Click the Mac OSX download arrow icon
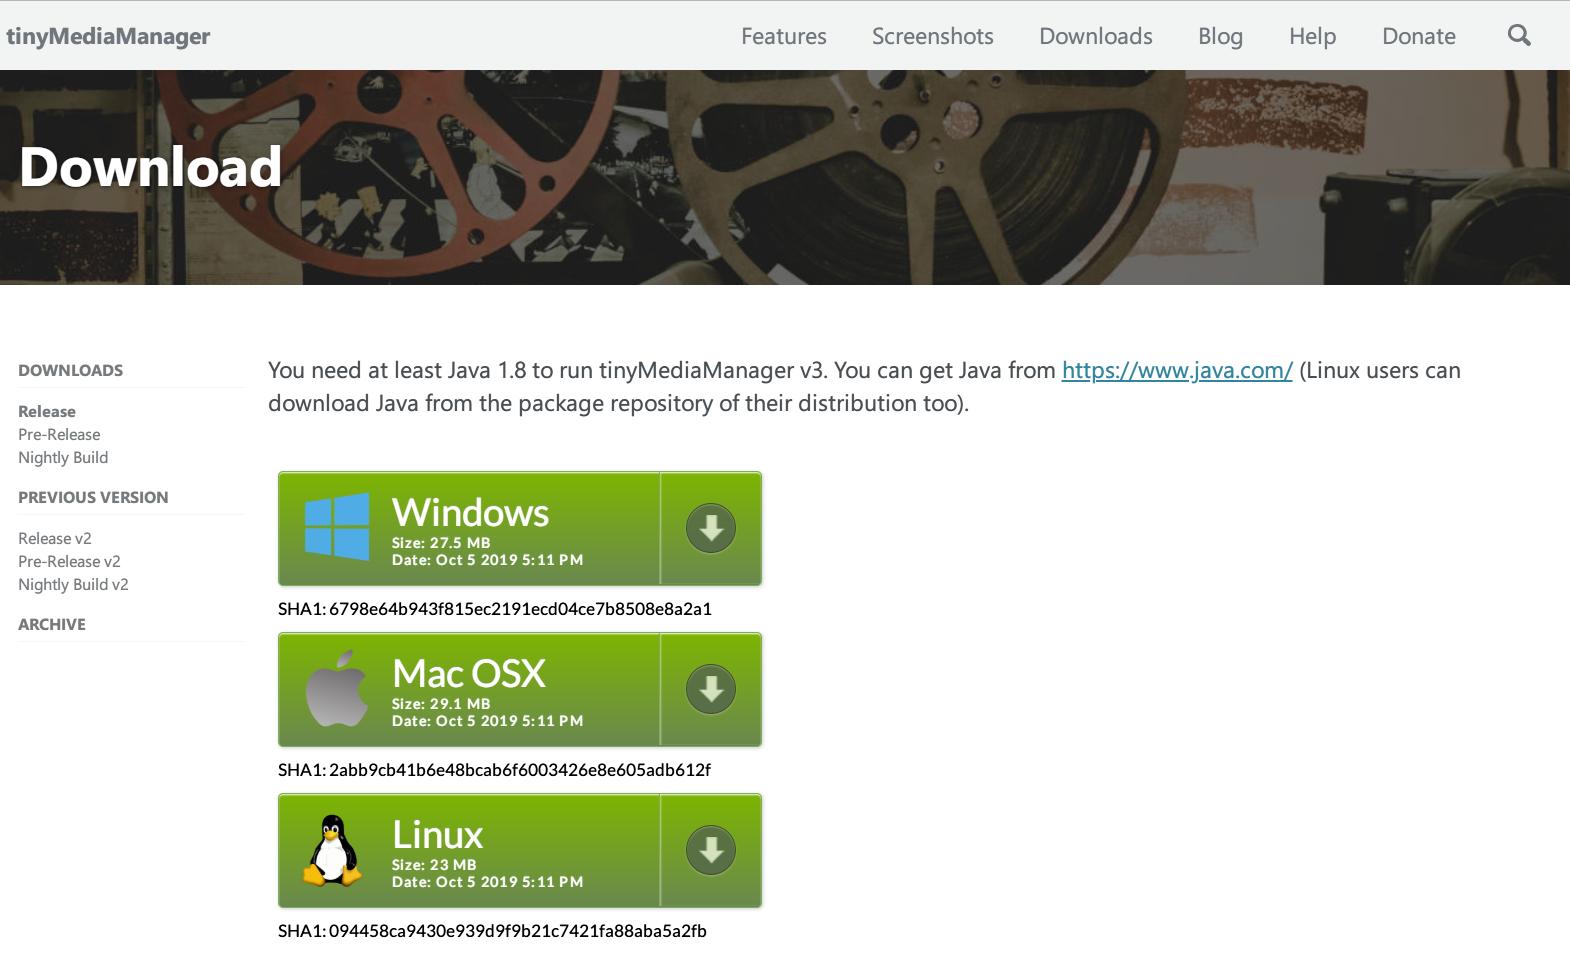 (x=711, y=689)
